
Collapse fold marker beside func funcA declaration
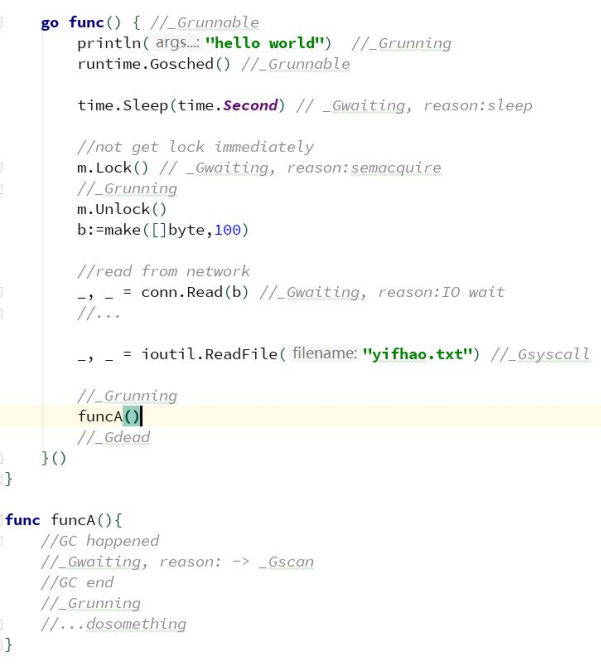point(4,519)
